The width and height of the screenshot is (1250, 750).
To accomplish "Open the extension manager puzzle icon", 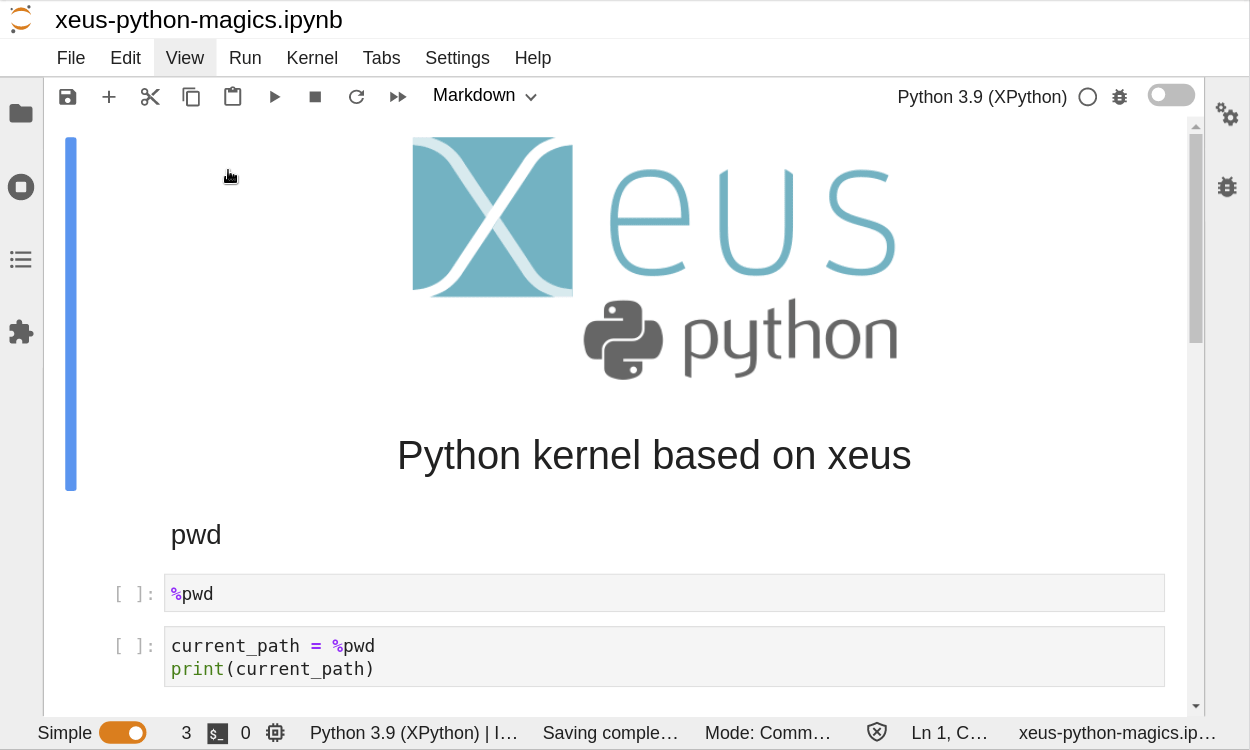I will pos(21,332).
